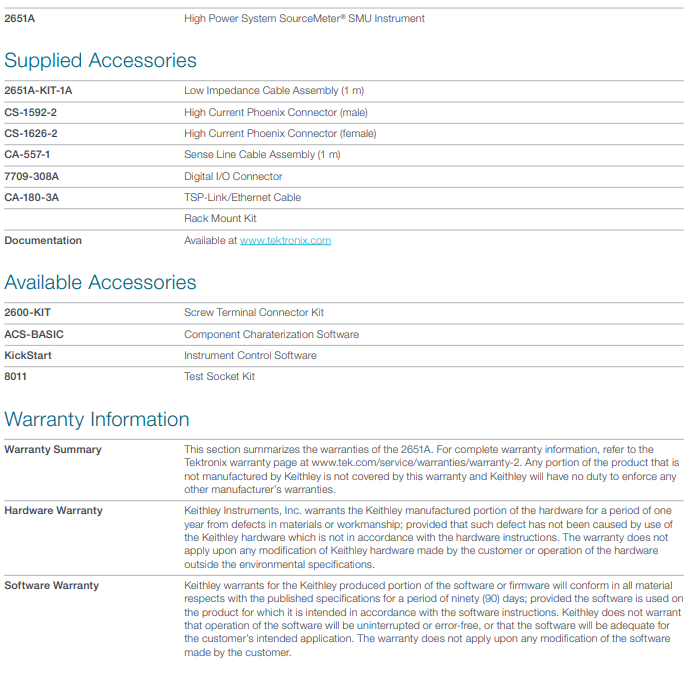This screenshot has height=674, width=690.
Task: Click the Hardware Warranty paragraph text
Action: (429, 538)
